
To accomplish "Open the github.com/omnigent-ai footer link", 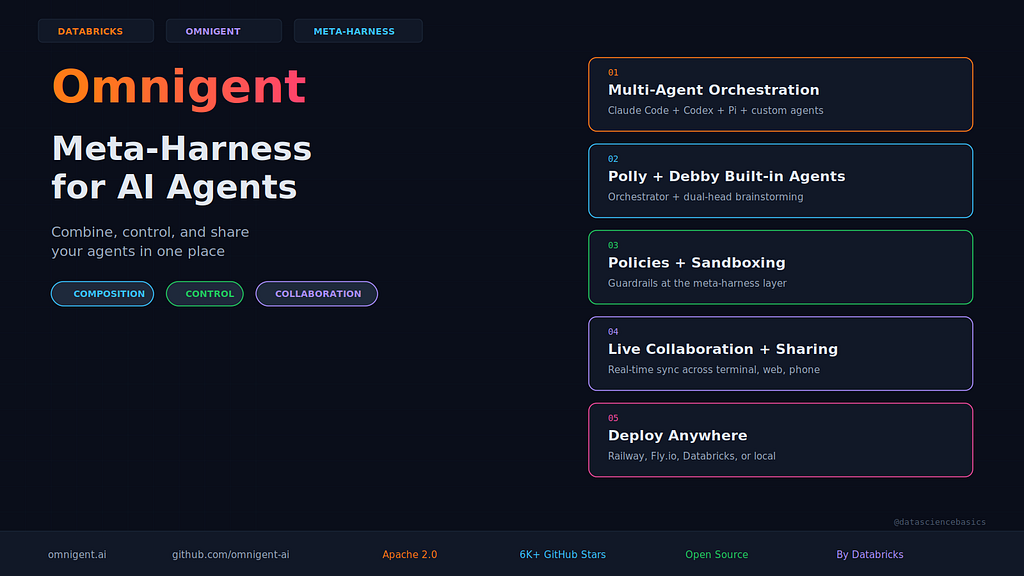I will pos(231,554).
